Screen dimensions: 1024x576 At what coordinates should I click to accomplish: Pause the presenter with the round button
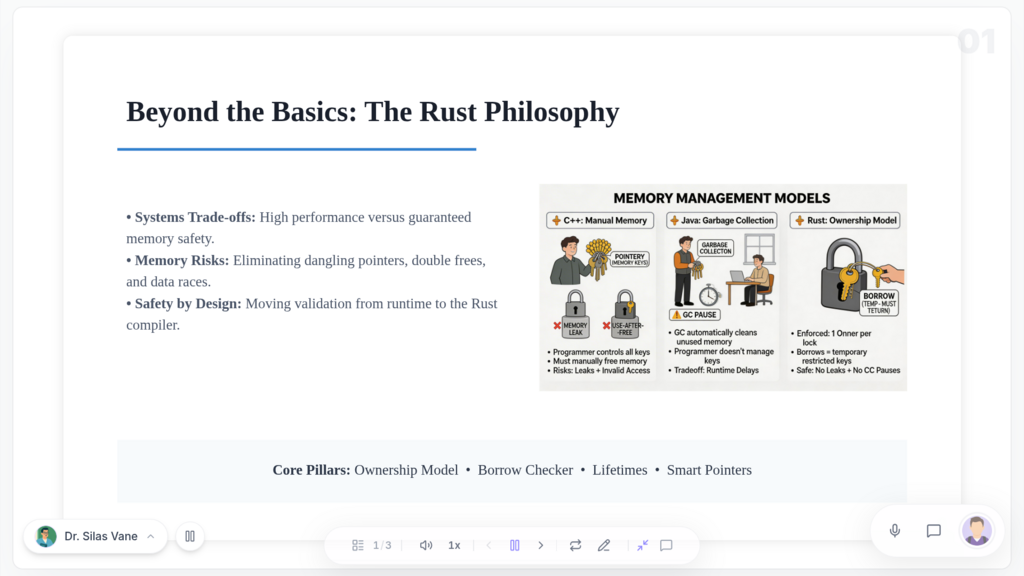(190, 536)
